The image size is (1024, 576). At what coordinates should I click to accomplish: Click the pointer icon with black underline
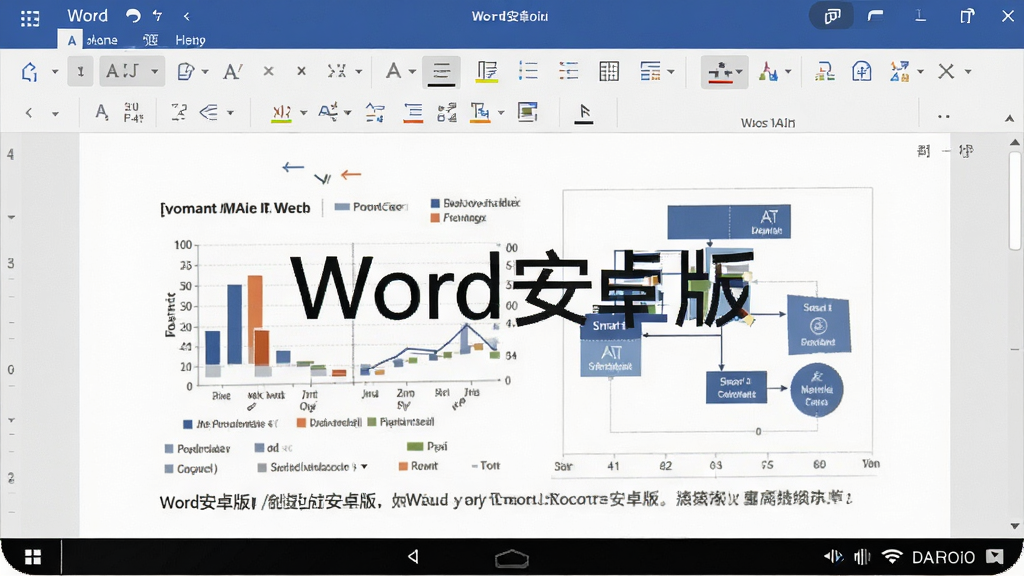(x=584, y=113)
